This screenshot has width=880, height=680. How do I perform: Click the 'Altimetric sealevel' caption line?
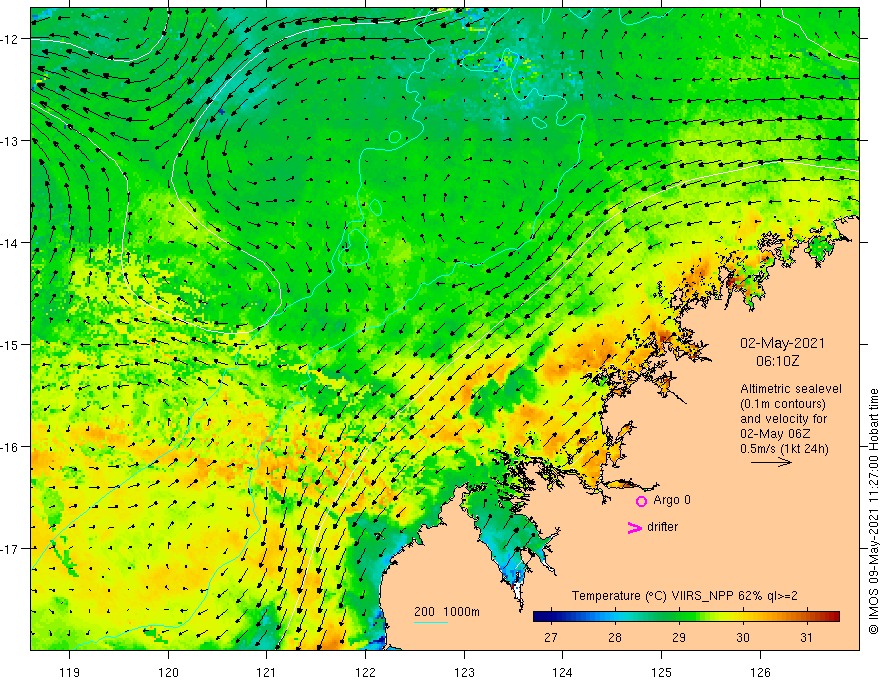(x=791, y=389)
